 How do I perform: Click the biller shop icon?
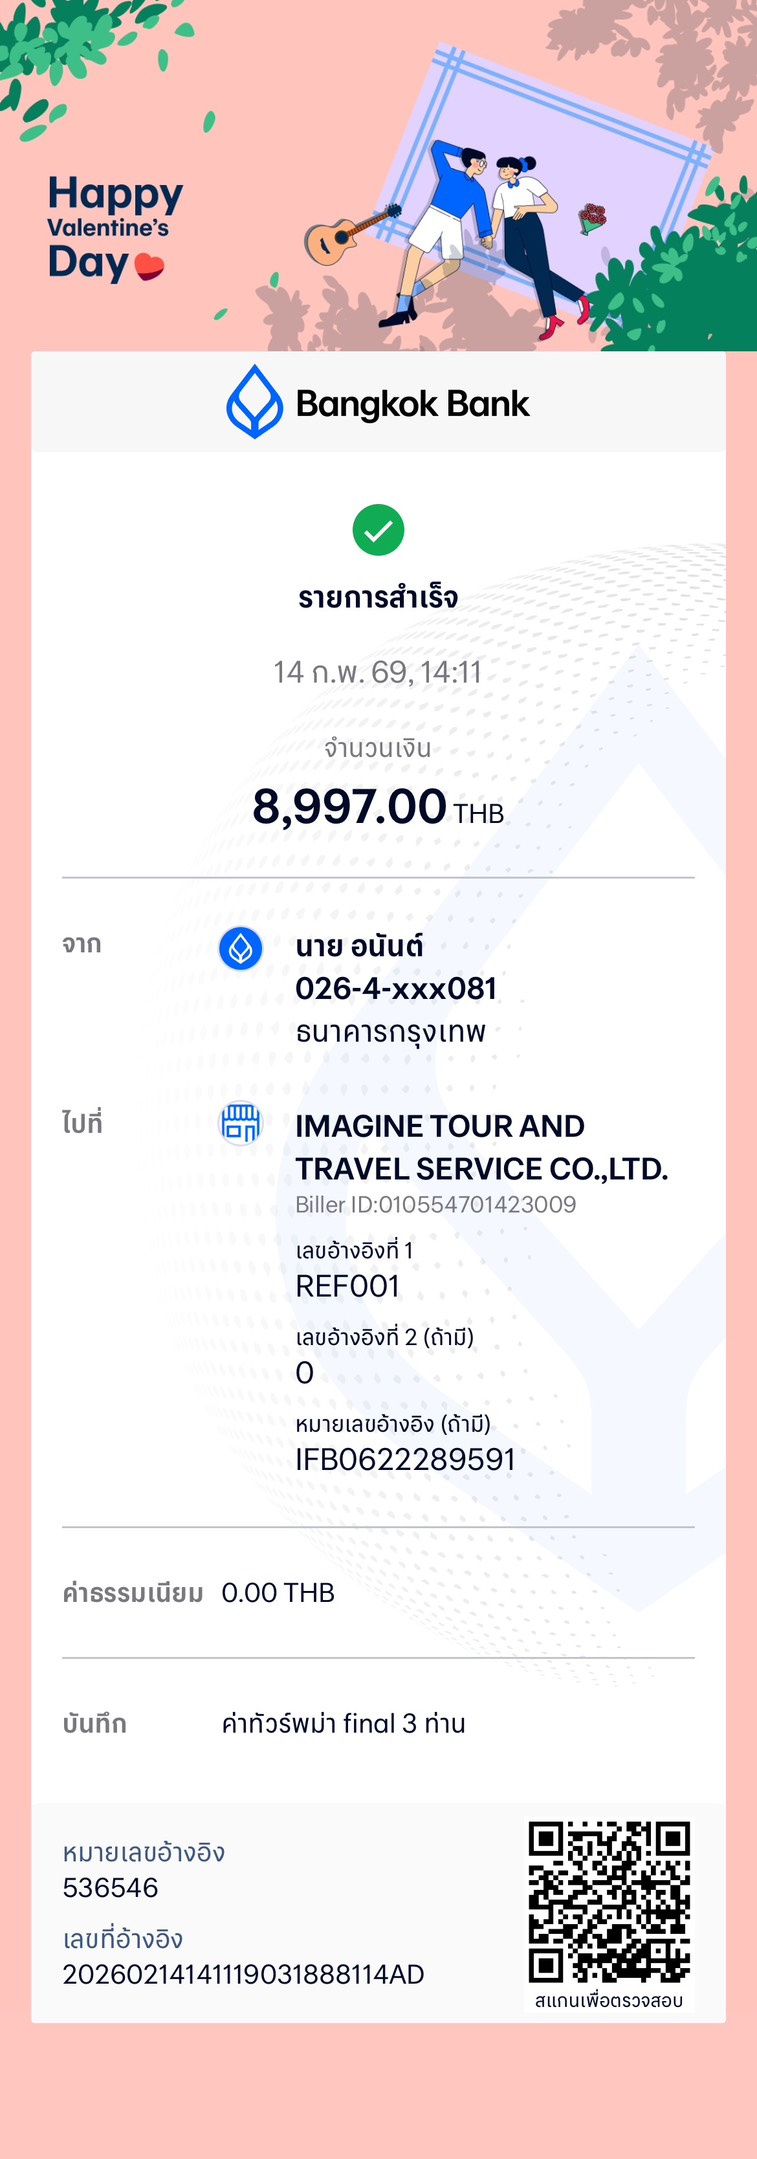(x=241, y=1123)
